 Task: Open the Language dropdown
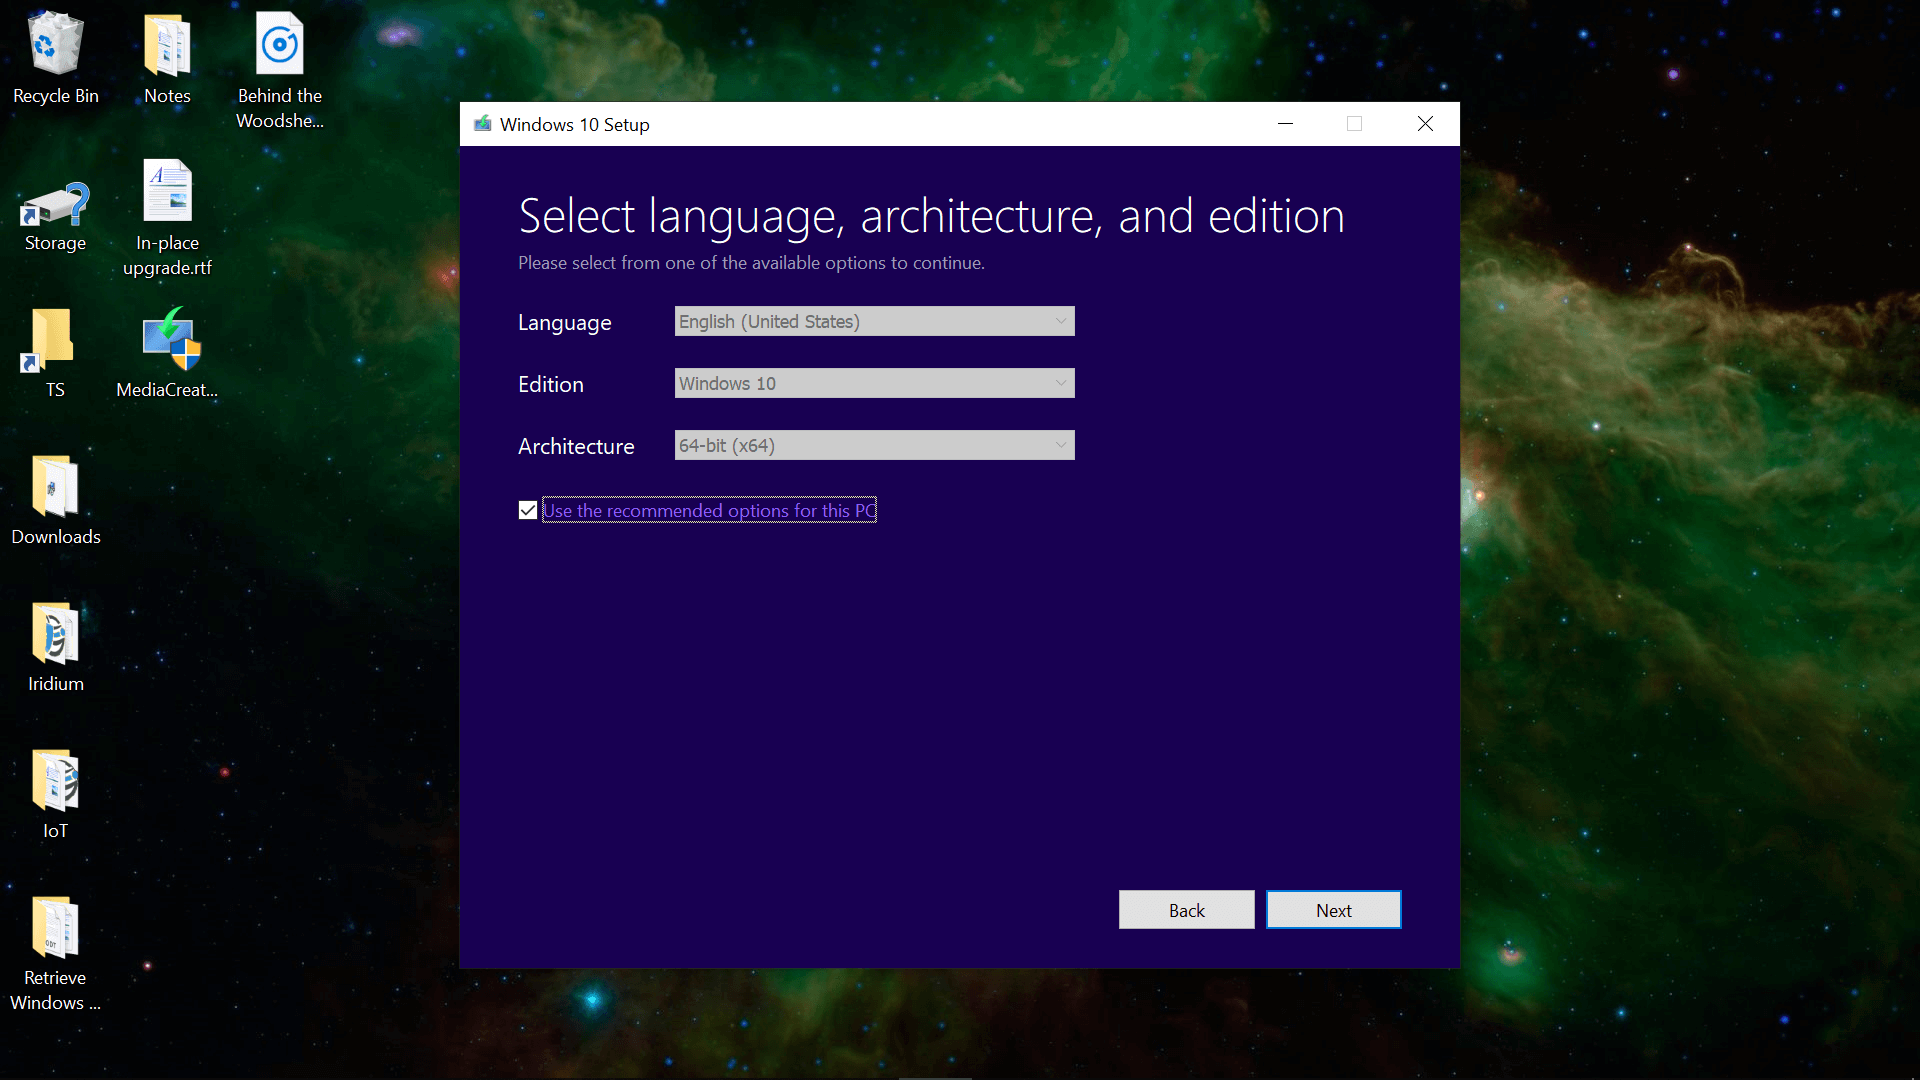pos(874,321)
